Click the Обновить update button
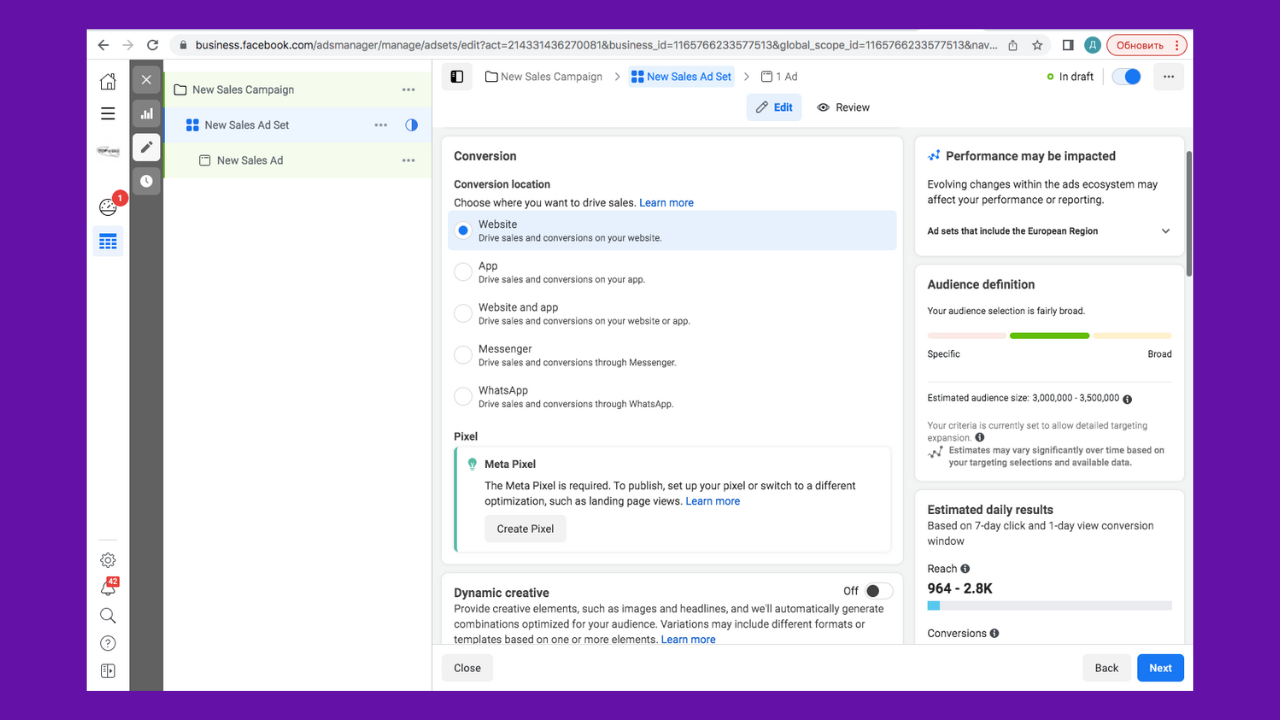Screen dimensions: 1280x720 (x=1146, y=45)
